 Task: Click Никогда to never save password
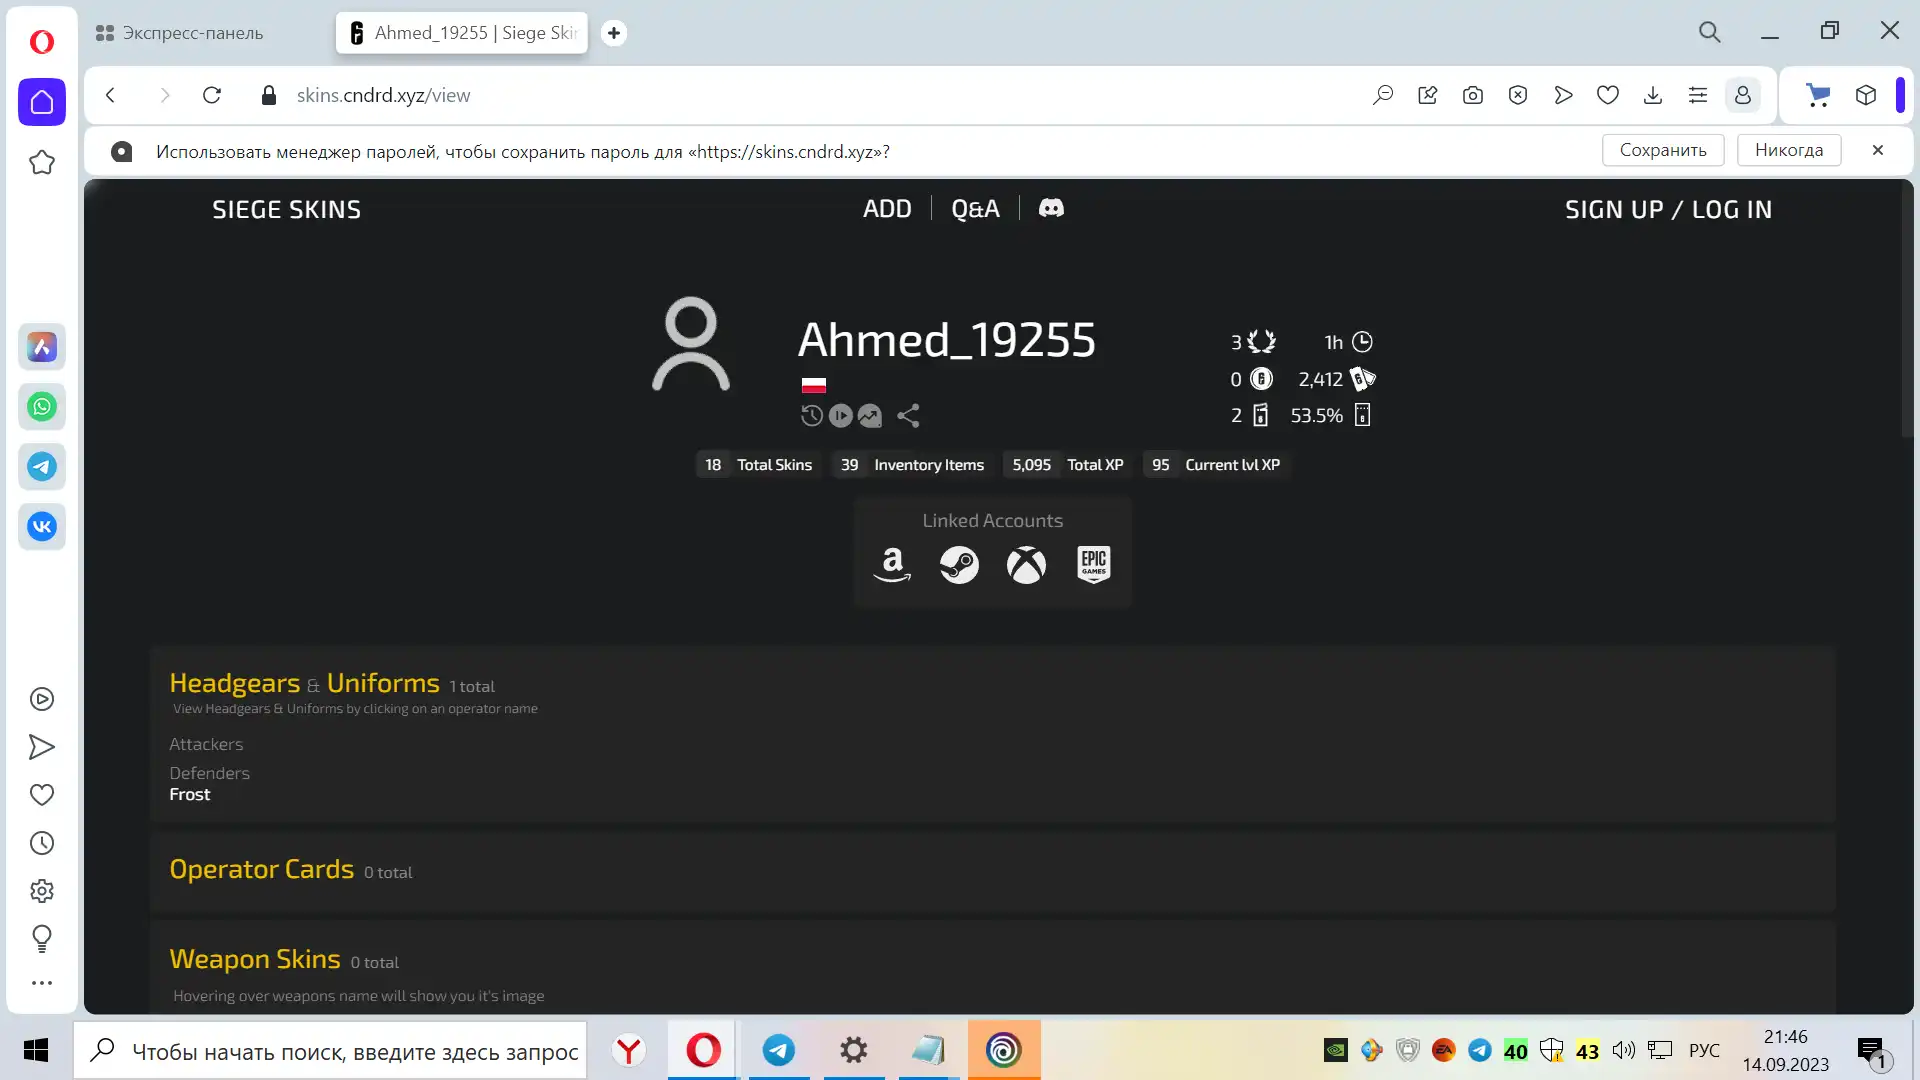(1789, 150)
